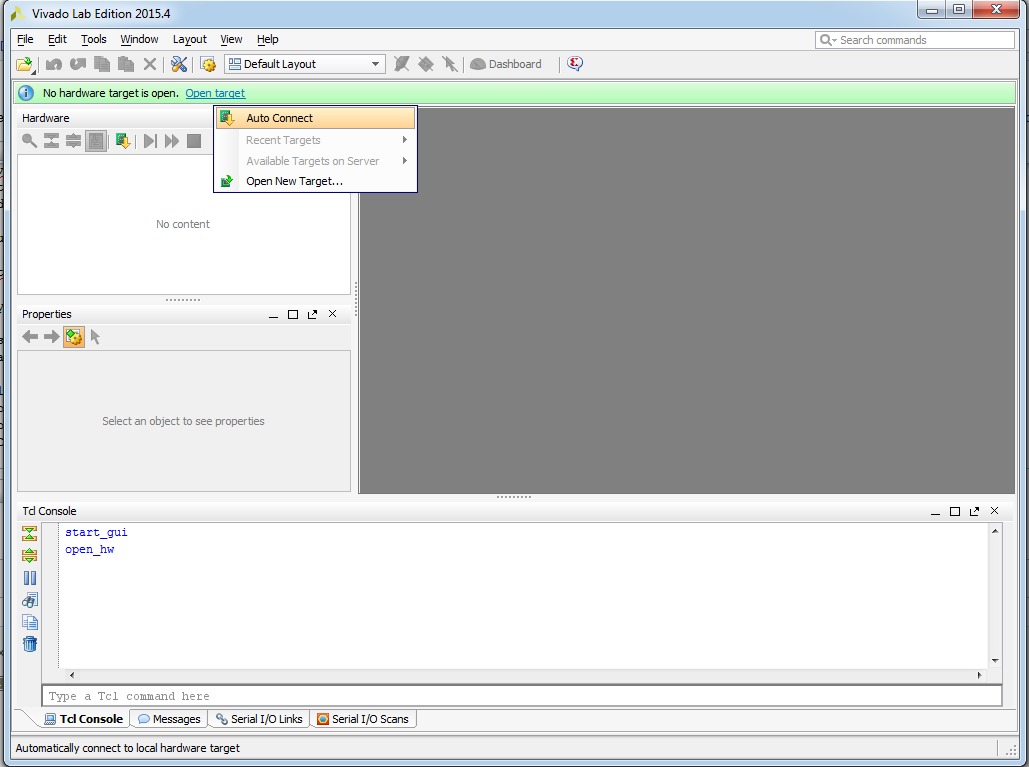Image resolution: width=1029 pixels, height=767 pixels.
Task: Click the Open Project folder icon
Action: click(x=24, y=64)
